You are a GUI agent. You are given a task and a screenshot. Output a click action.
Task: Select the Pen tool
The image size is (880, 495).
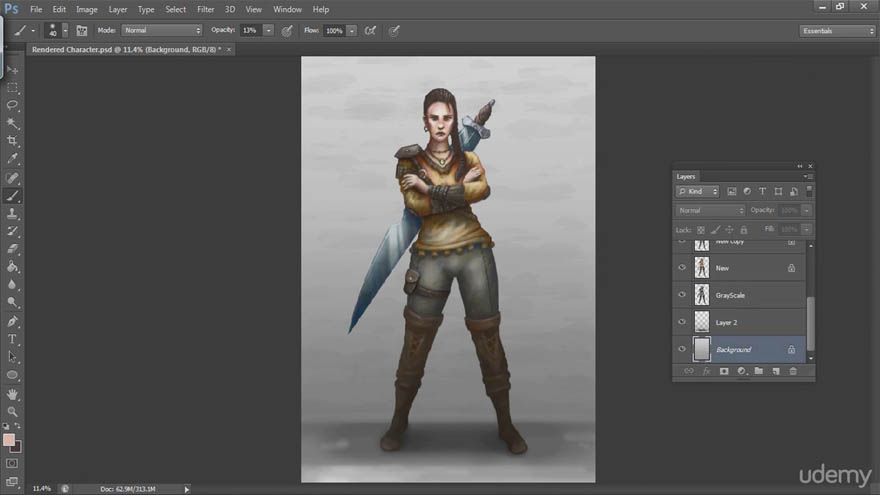click(x=12, y=322)
